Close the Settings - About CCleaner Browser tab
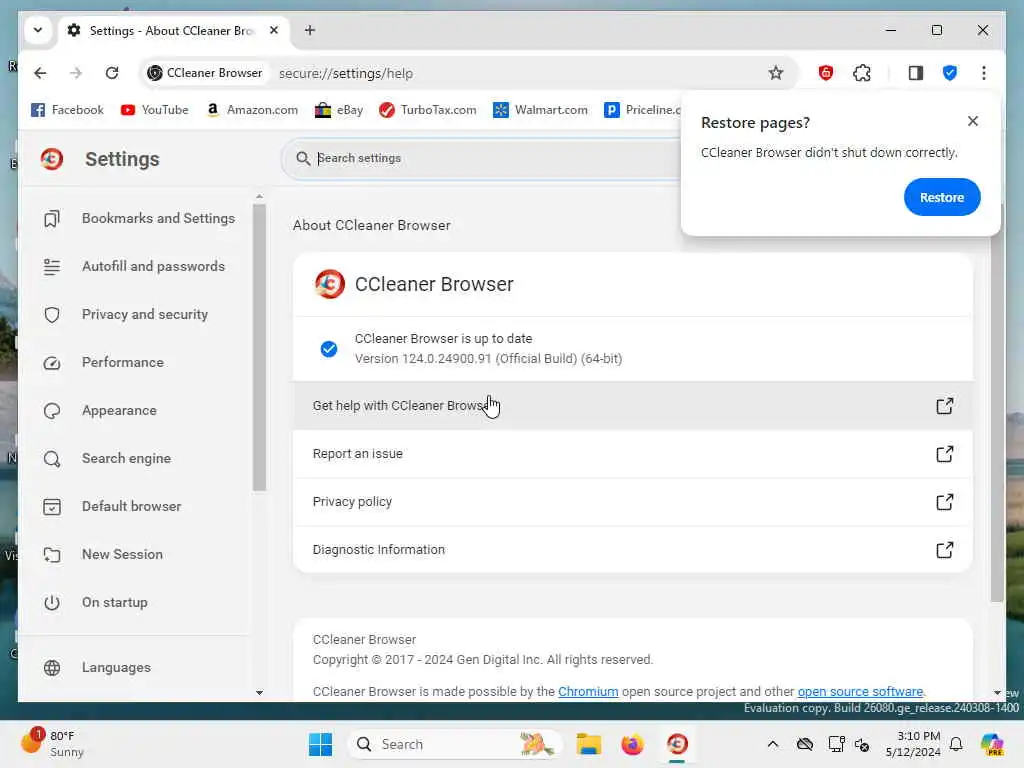Viewport: 1024px width, 768px height. click(x=274, y=30)
